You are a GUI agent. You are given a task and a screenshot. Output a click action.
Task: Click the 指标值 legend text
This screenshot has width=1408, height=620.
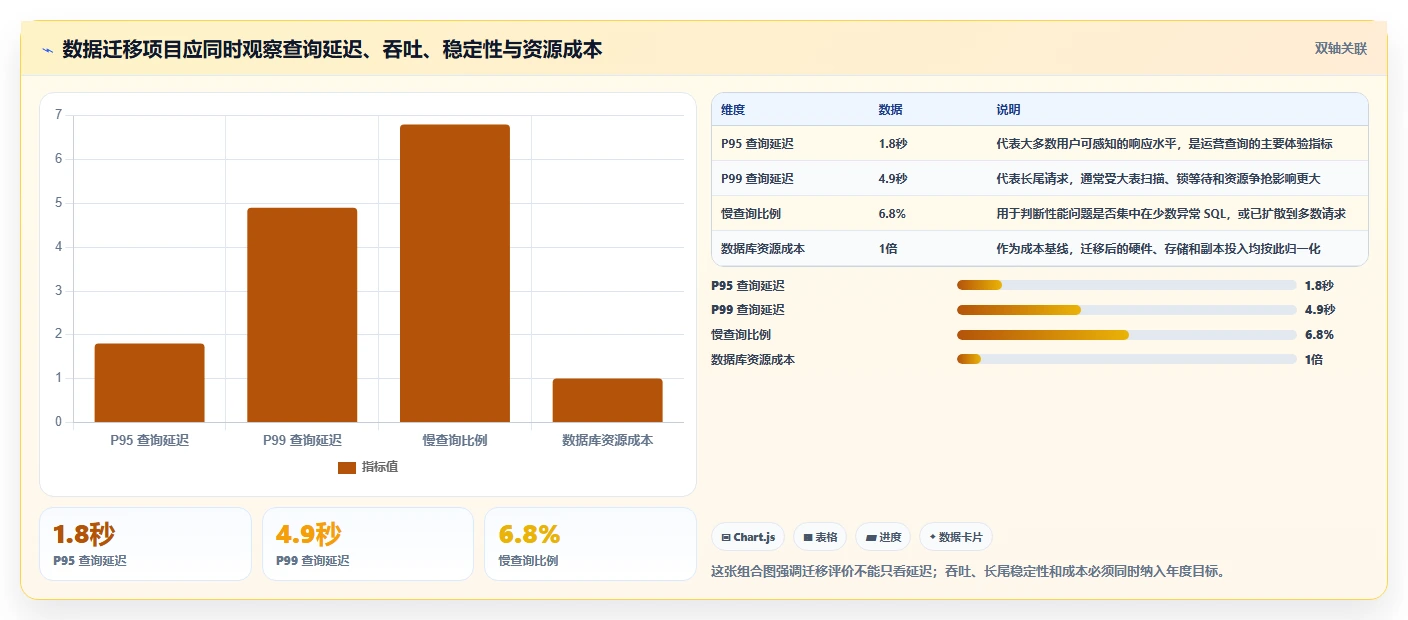(380, 468)
